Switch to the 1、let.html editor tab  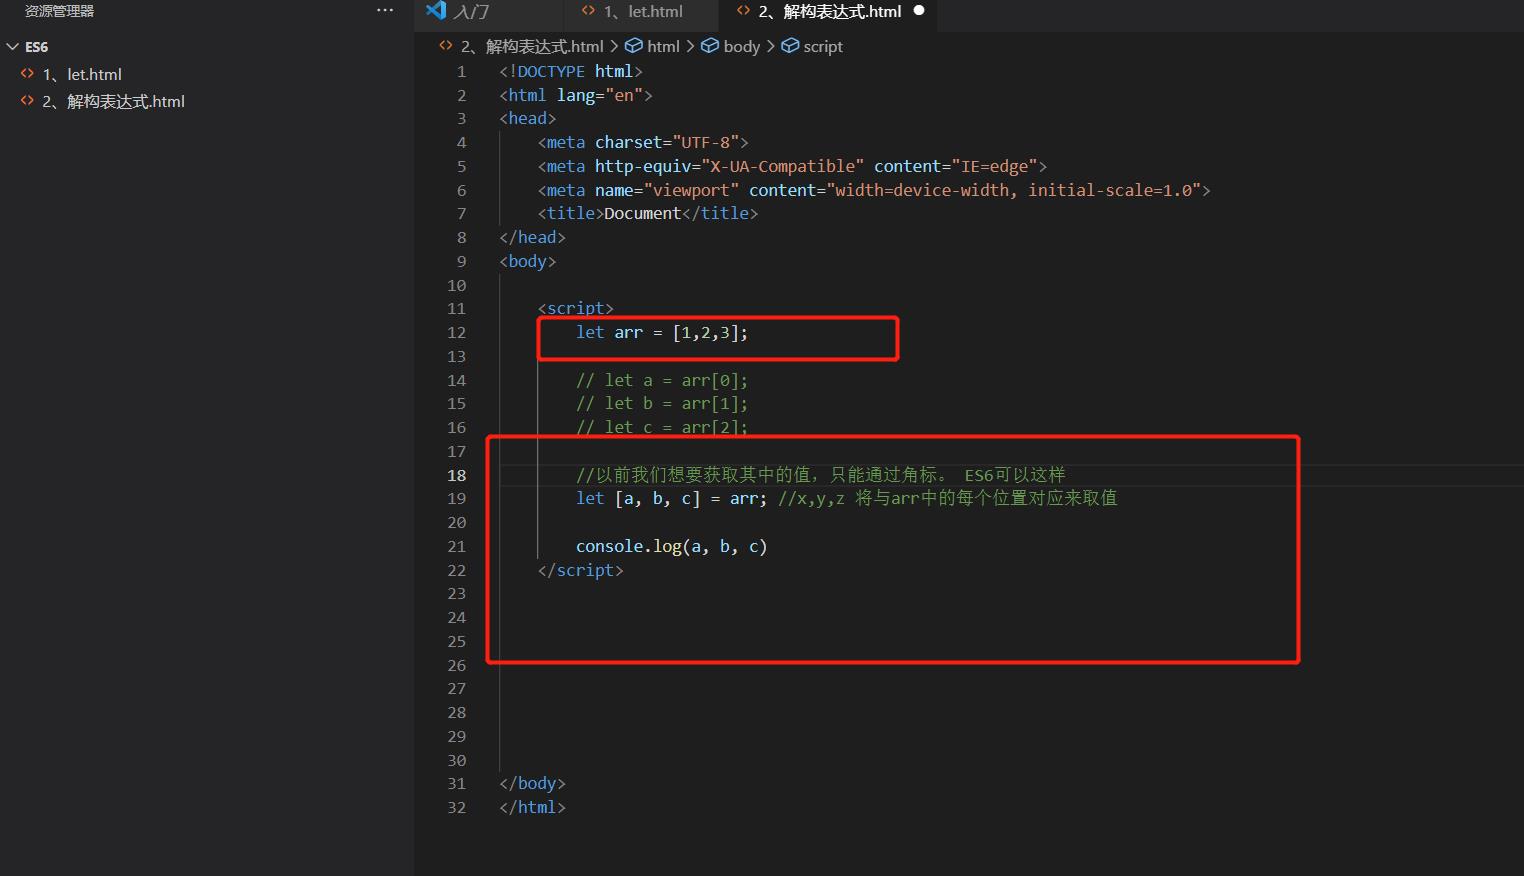coord(644,12)
